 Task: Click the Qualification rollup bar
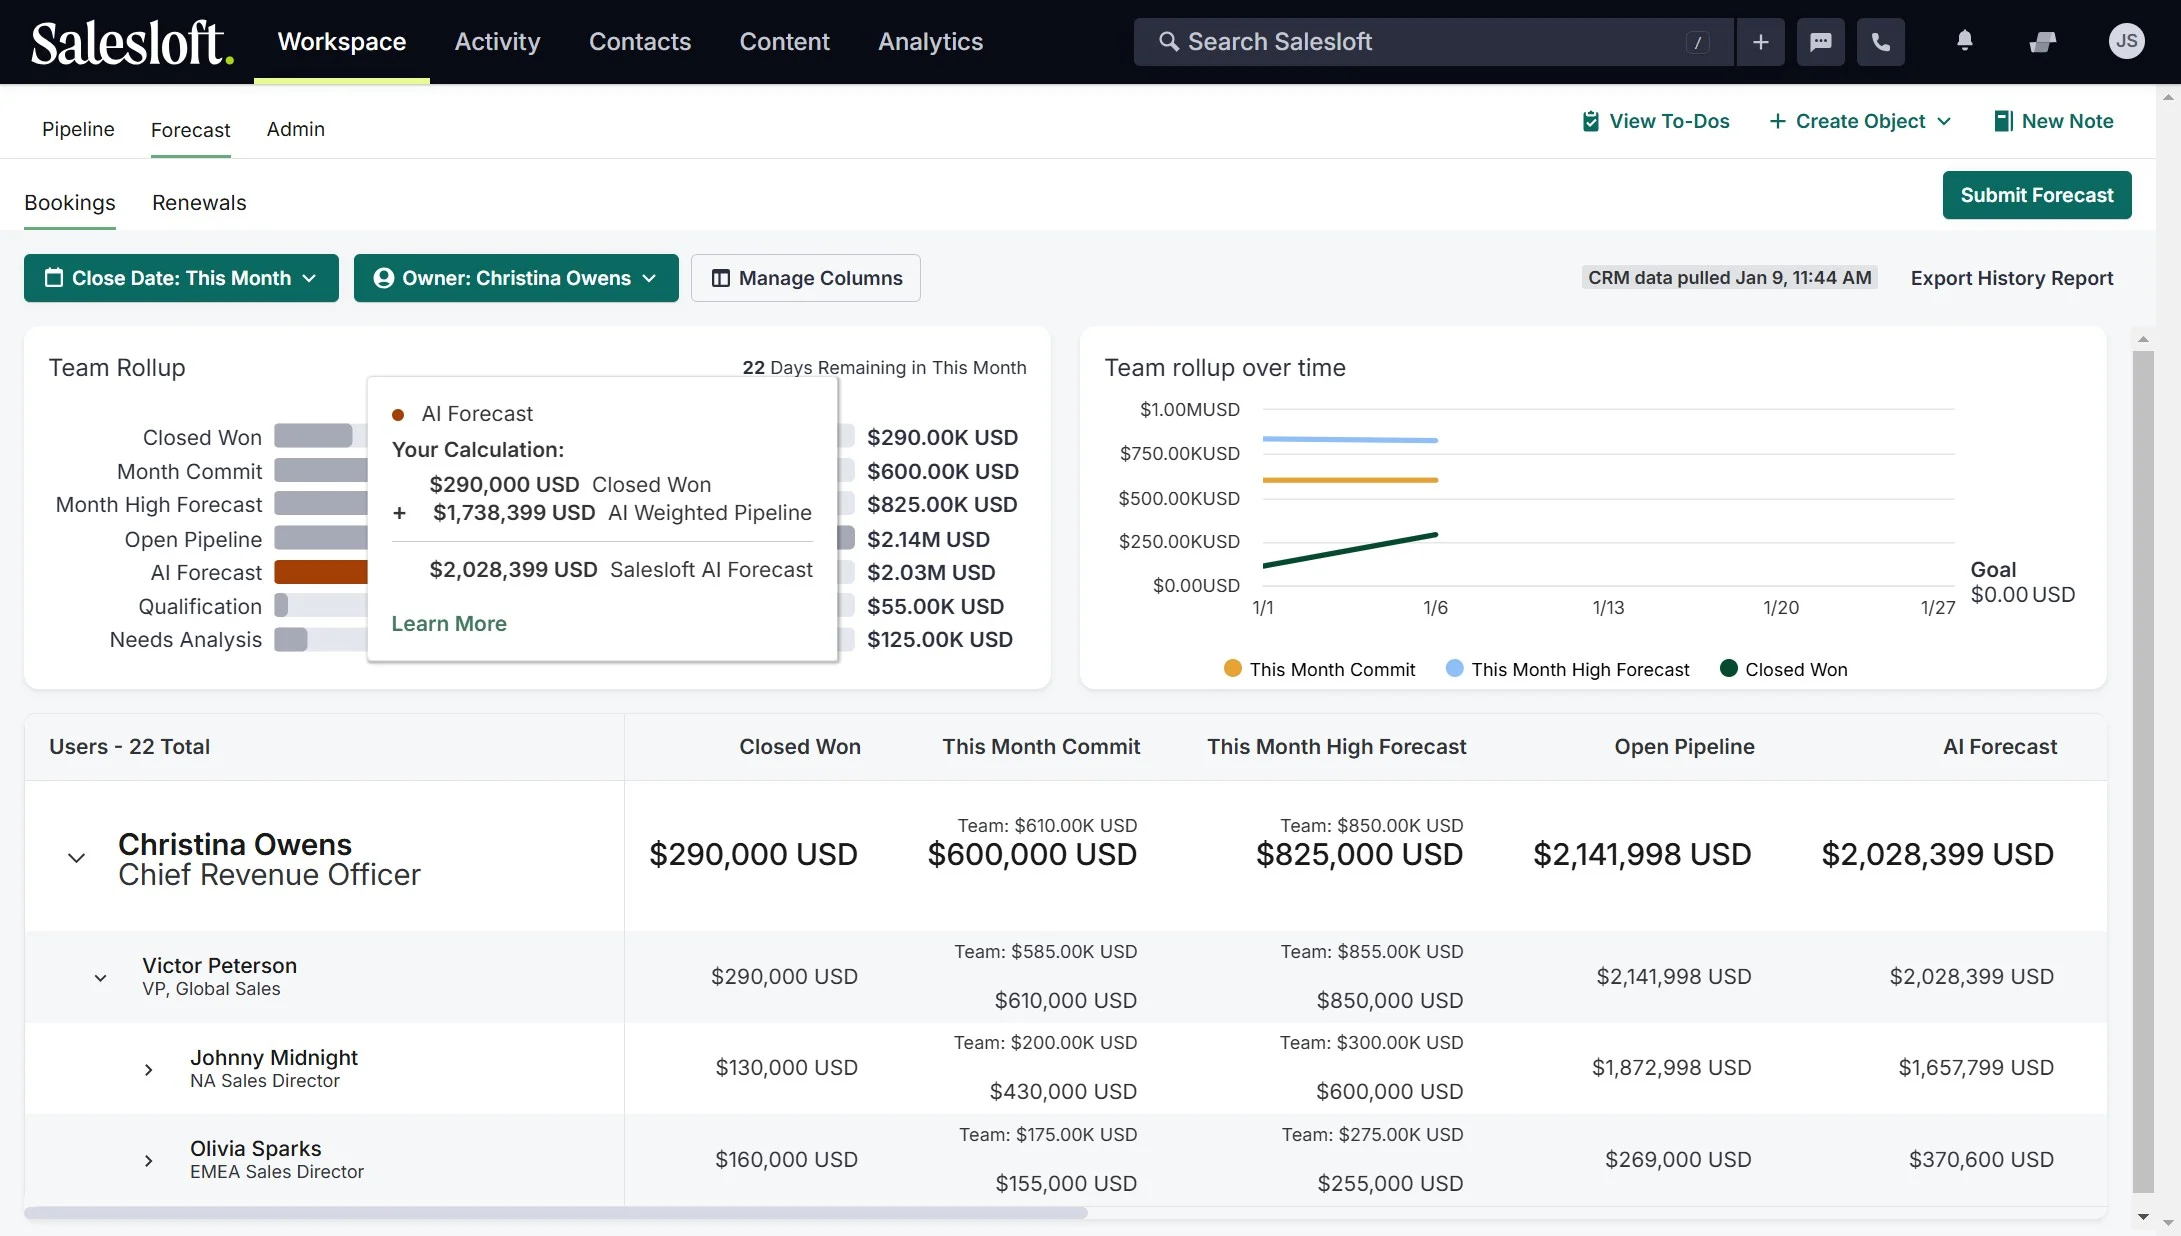tap(281, 606)
